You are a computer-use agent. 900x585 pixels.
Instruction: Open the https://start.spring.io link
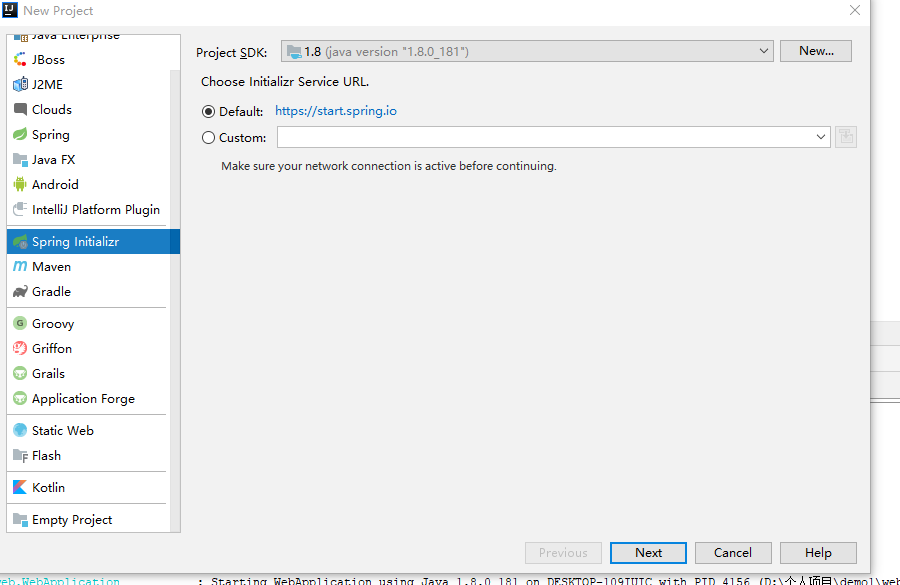click(x=336, y=111)
